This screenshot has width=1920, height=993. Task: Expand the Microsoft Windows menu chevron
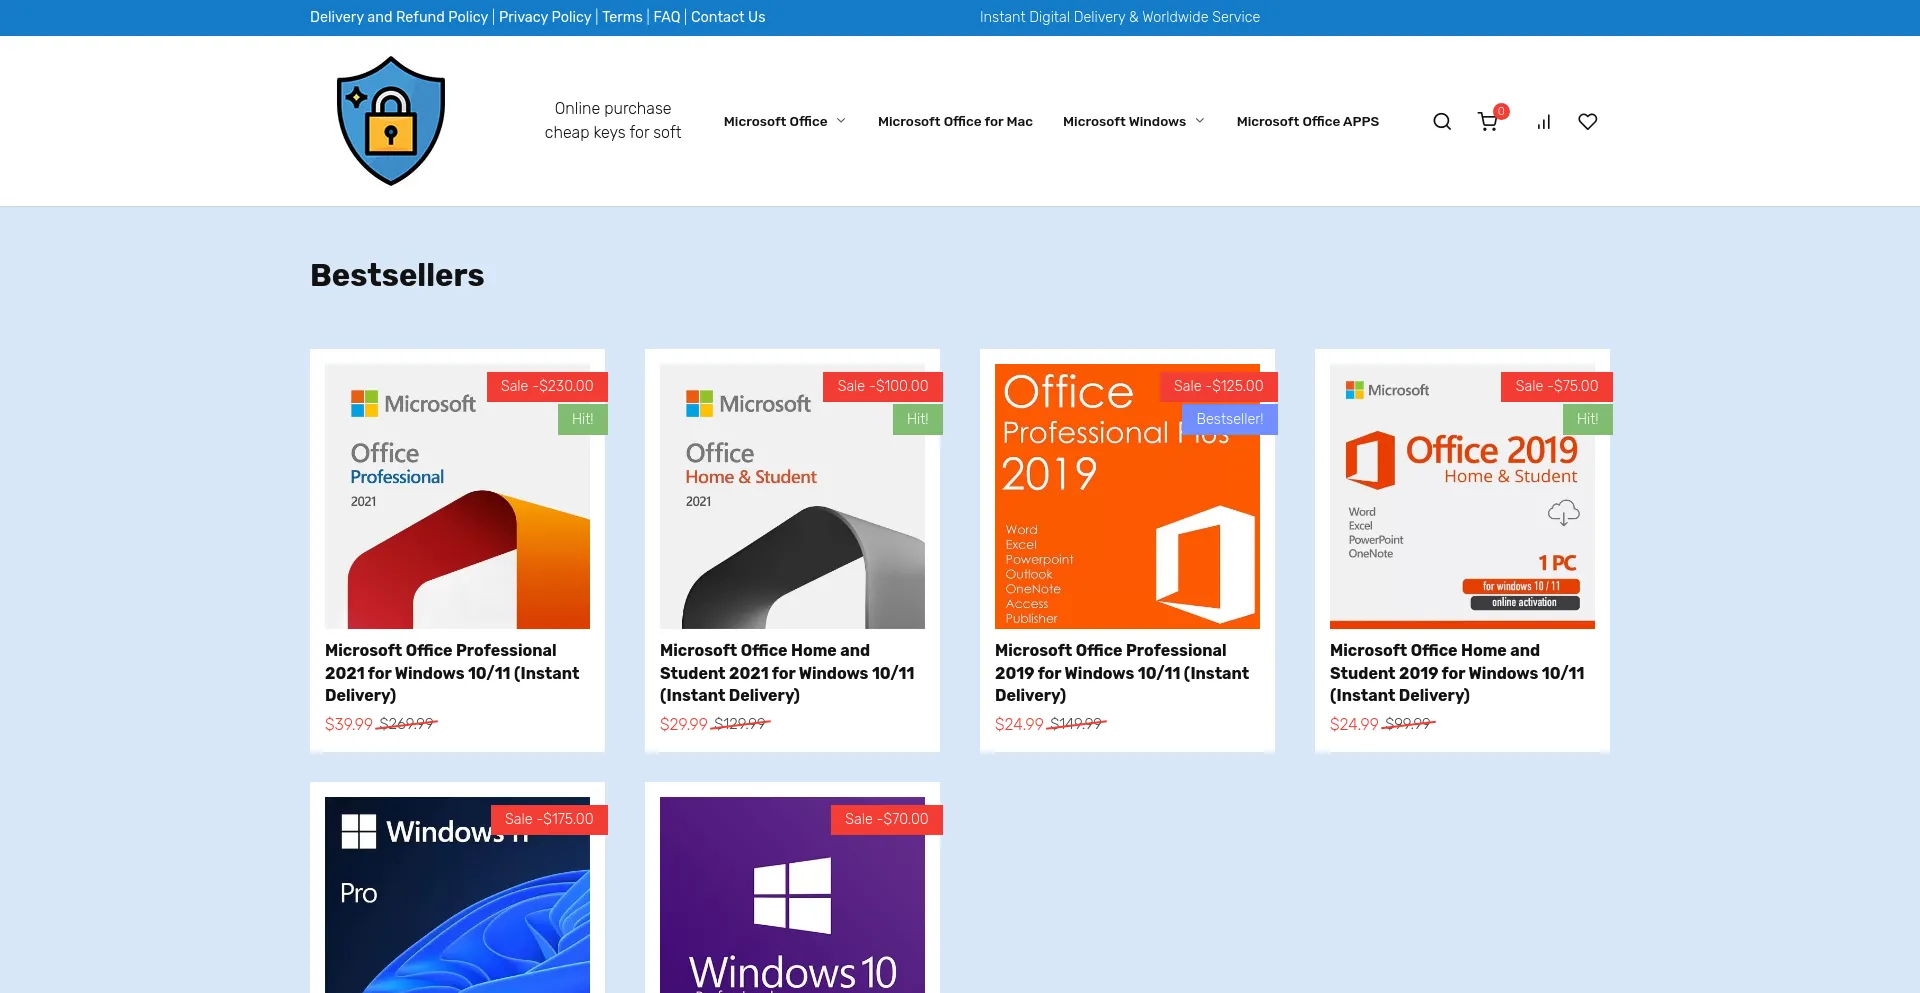point(1200,121)
